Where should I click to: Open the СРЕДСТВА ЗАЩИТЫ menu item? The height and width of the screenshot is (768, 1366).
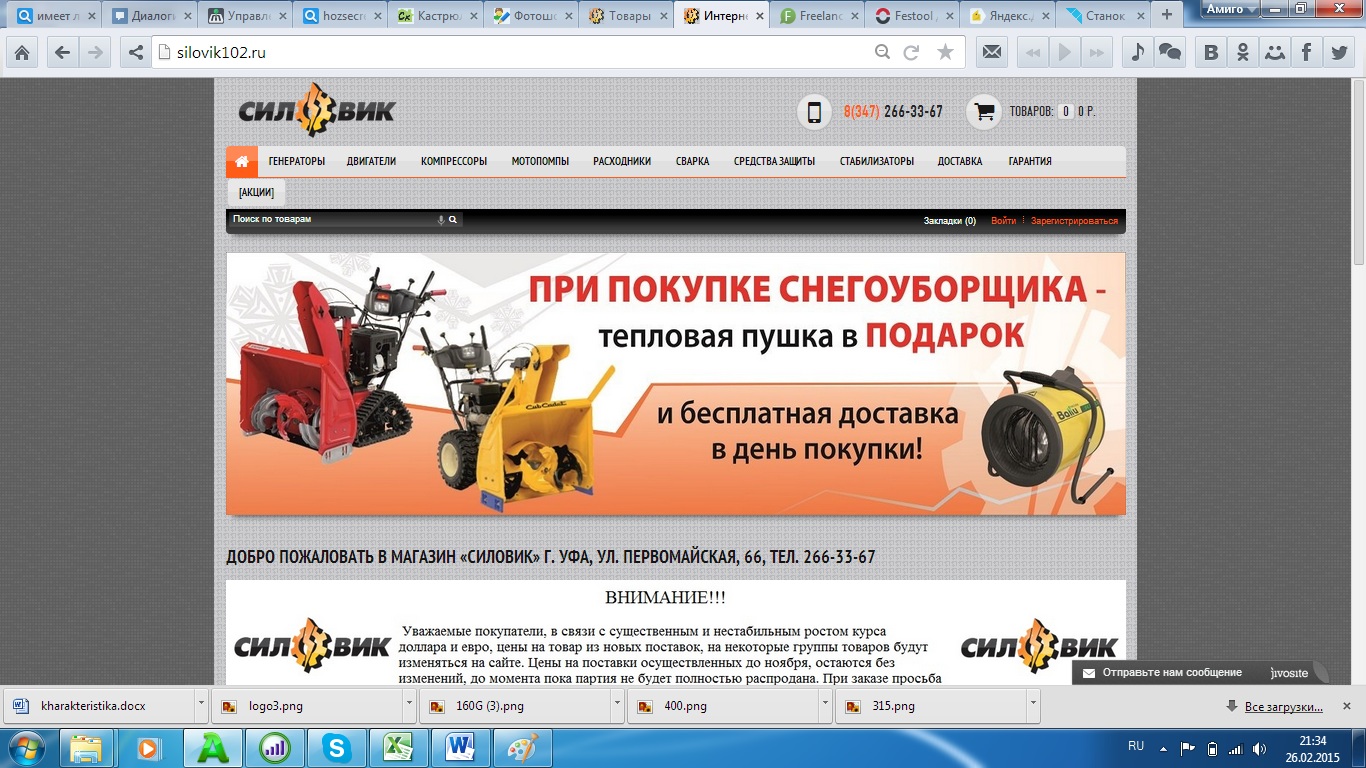[774, 161]
